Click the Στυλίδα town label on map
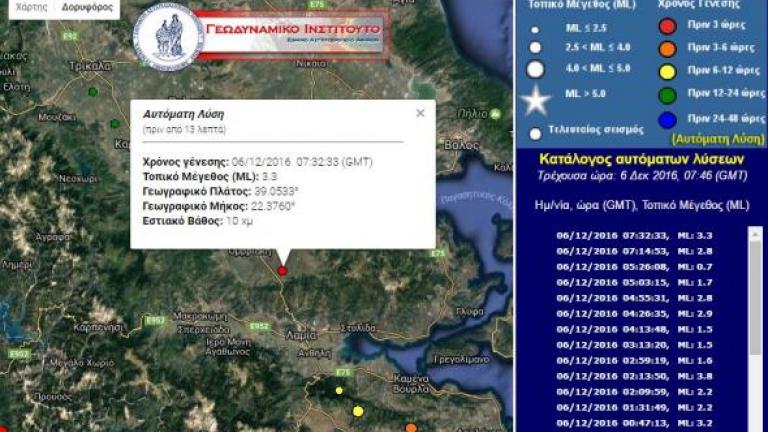Image resolution: width=768 pixels, height=432 pixels. tap(358, 328)
